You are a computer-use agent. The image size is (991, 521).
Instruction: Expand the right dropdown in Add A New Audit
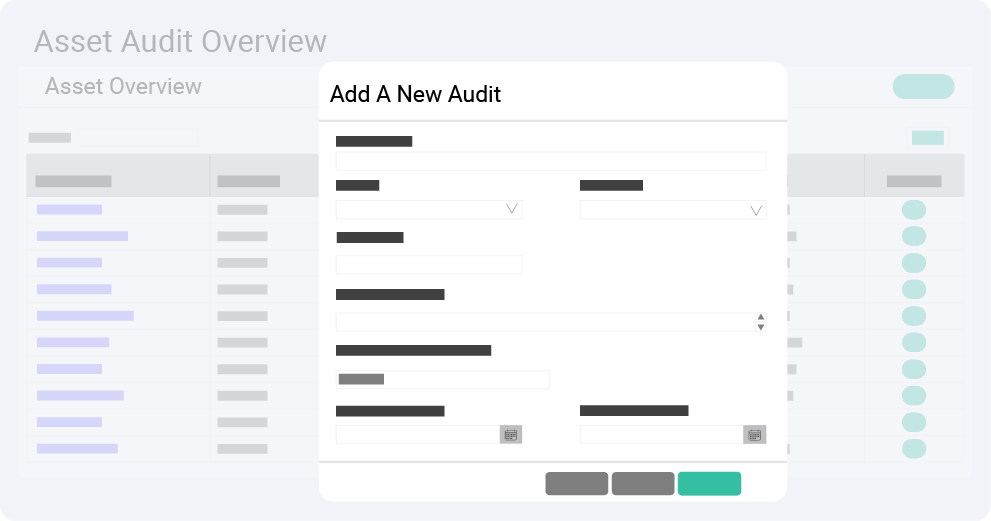(x=672, y=210)
